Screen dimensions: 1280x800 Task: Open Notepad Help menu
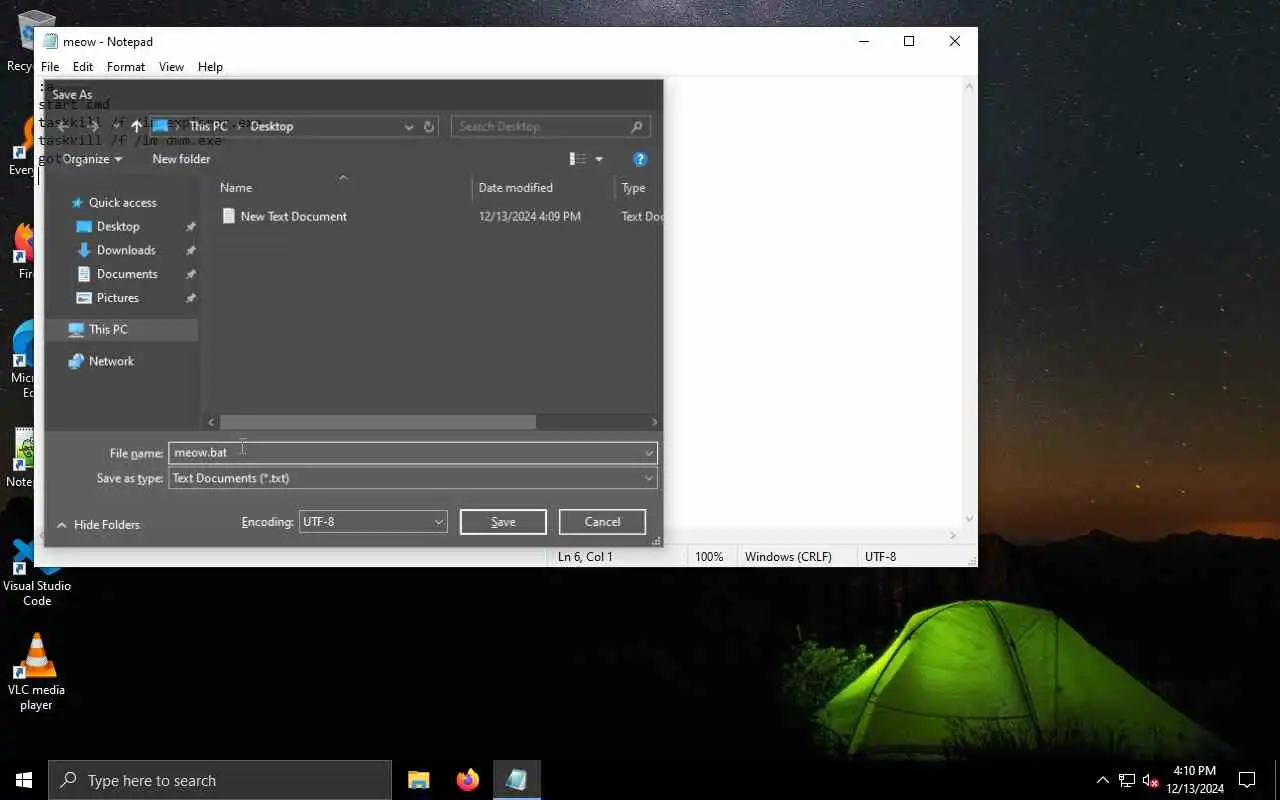coord(210,67)
